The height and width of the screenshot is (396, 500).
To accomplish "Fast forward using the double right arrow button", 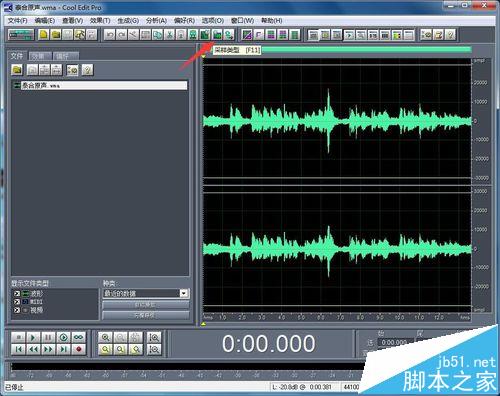I will click(48, 349).
